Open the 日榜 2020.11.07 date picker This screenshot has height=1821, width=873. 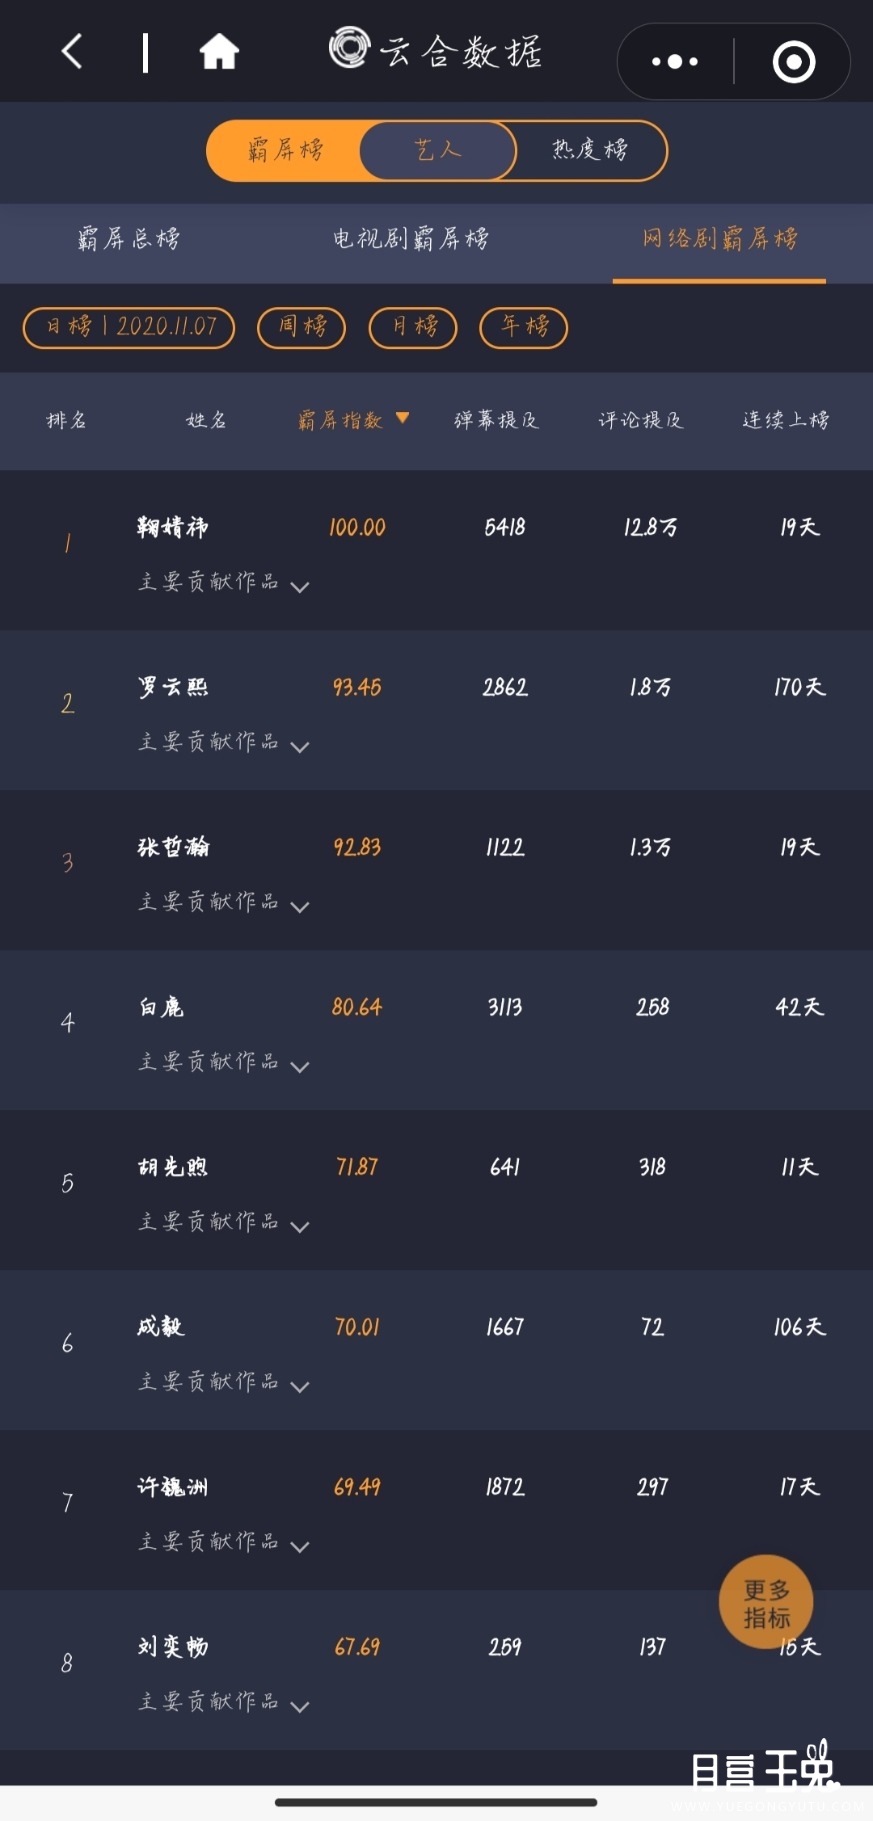click(x=129, y=327)
